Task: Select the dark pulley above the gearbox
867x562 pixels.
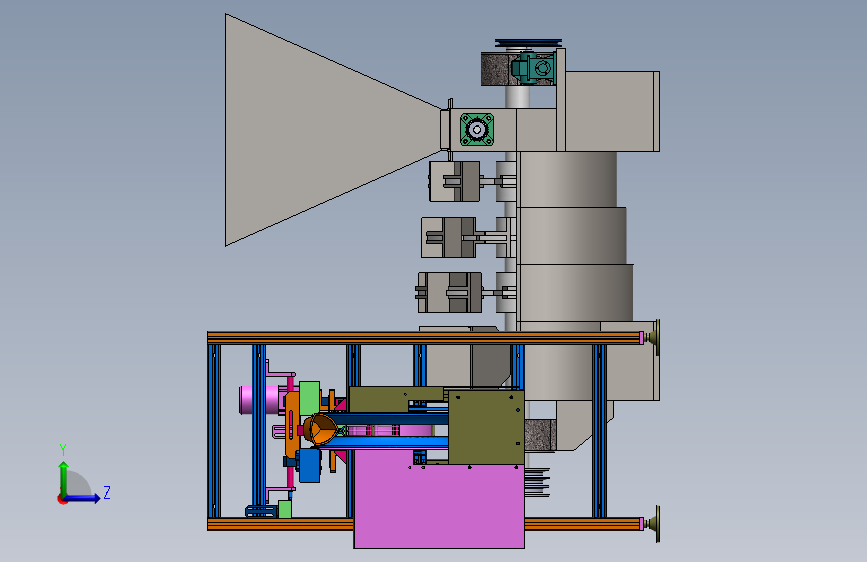Action: (528, 43)
